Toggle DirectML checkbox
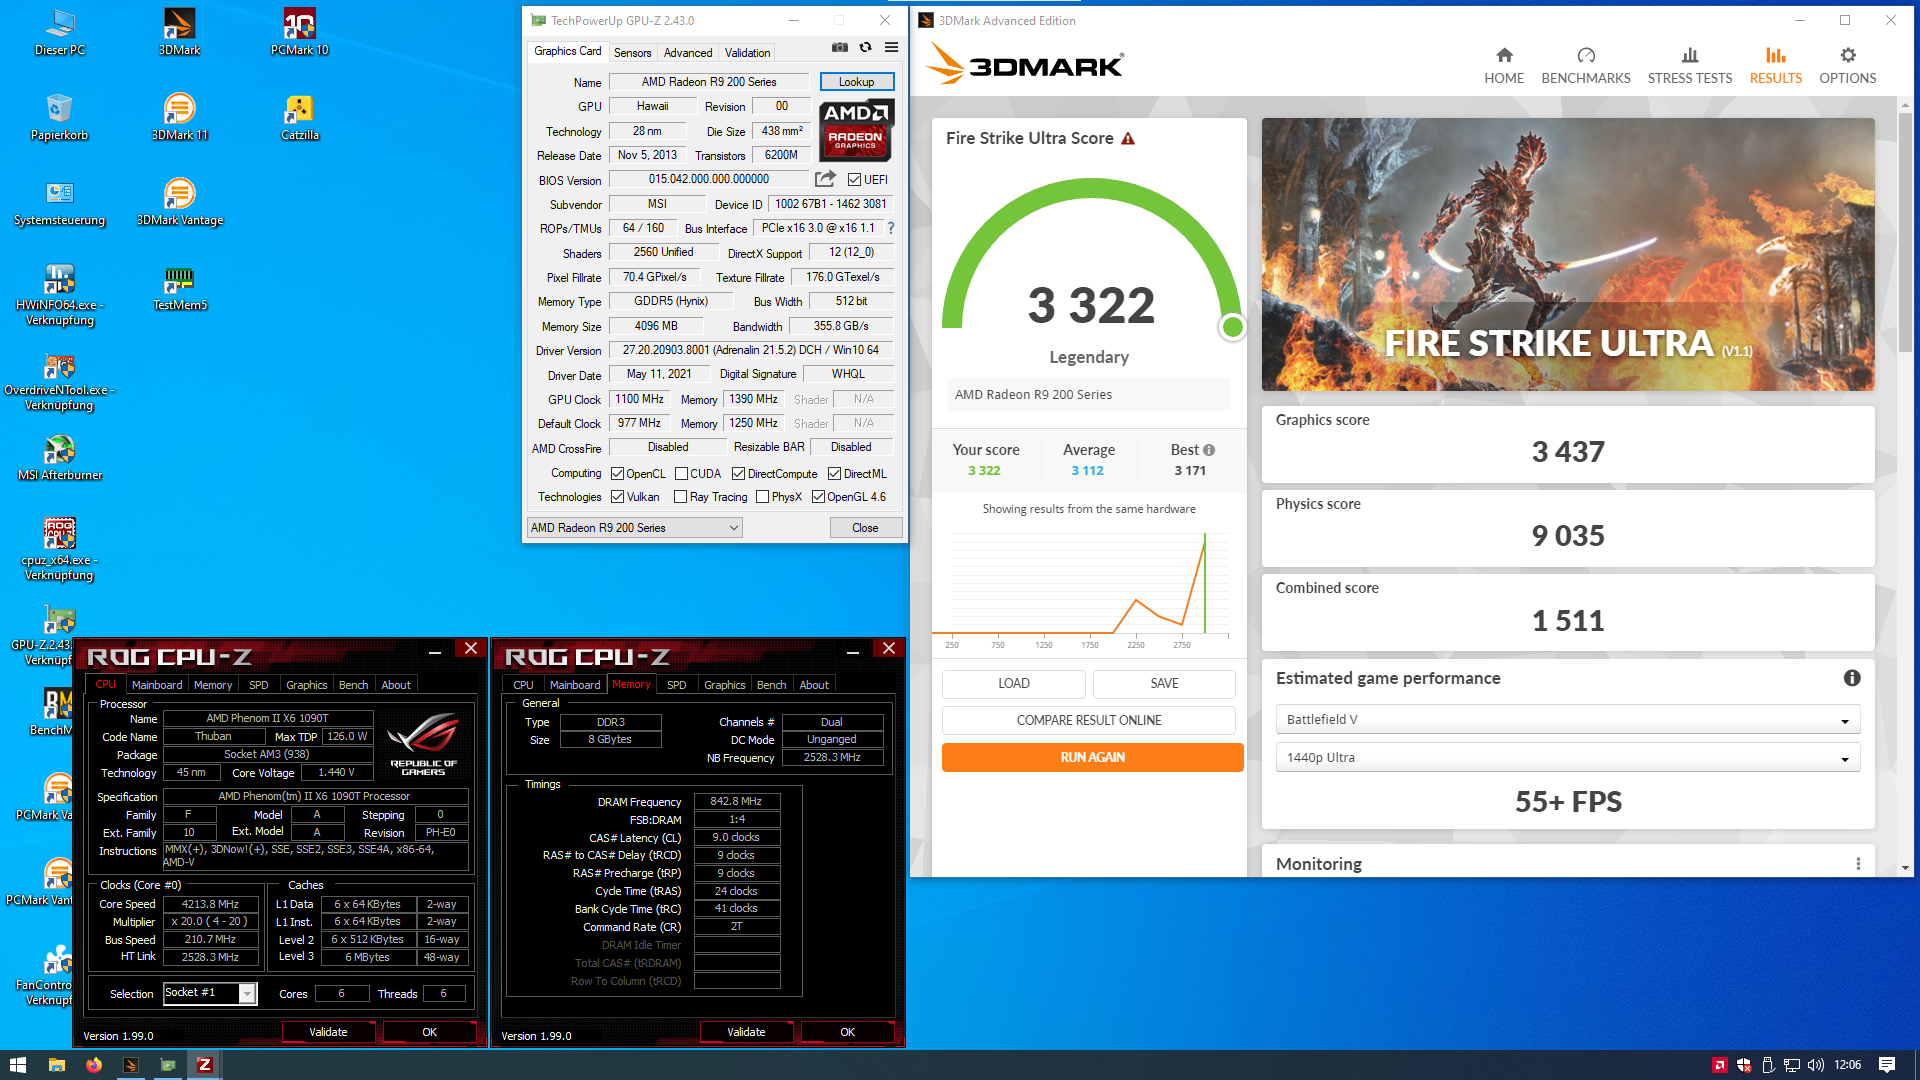Viewport: 1920px width, 1080px height. click(x=834, y=474)
